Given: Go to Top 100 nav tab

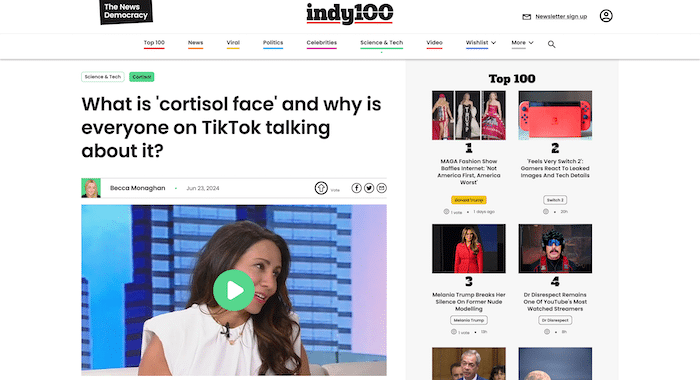Looking at the screenshot, I should pyautogui.click(x=154, y=43).
